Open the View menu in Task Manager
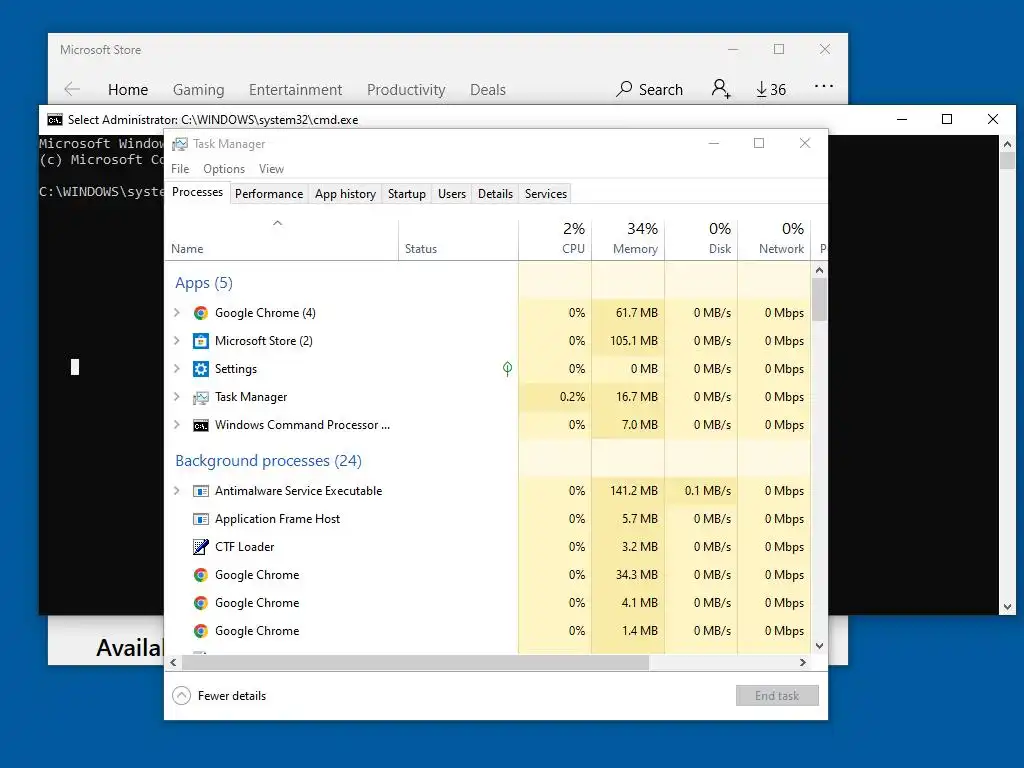Viewport: 1024px width, 768px height. 271,168
